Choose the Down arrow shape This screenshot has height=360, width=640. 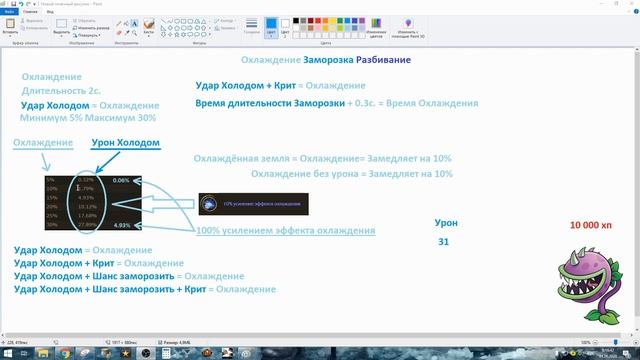pyautogui.click(x=163, y=34)
